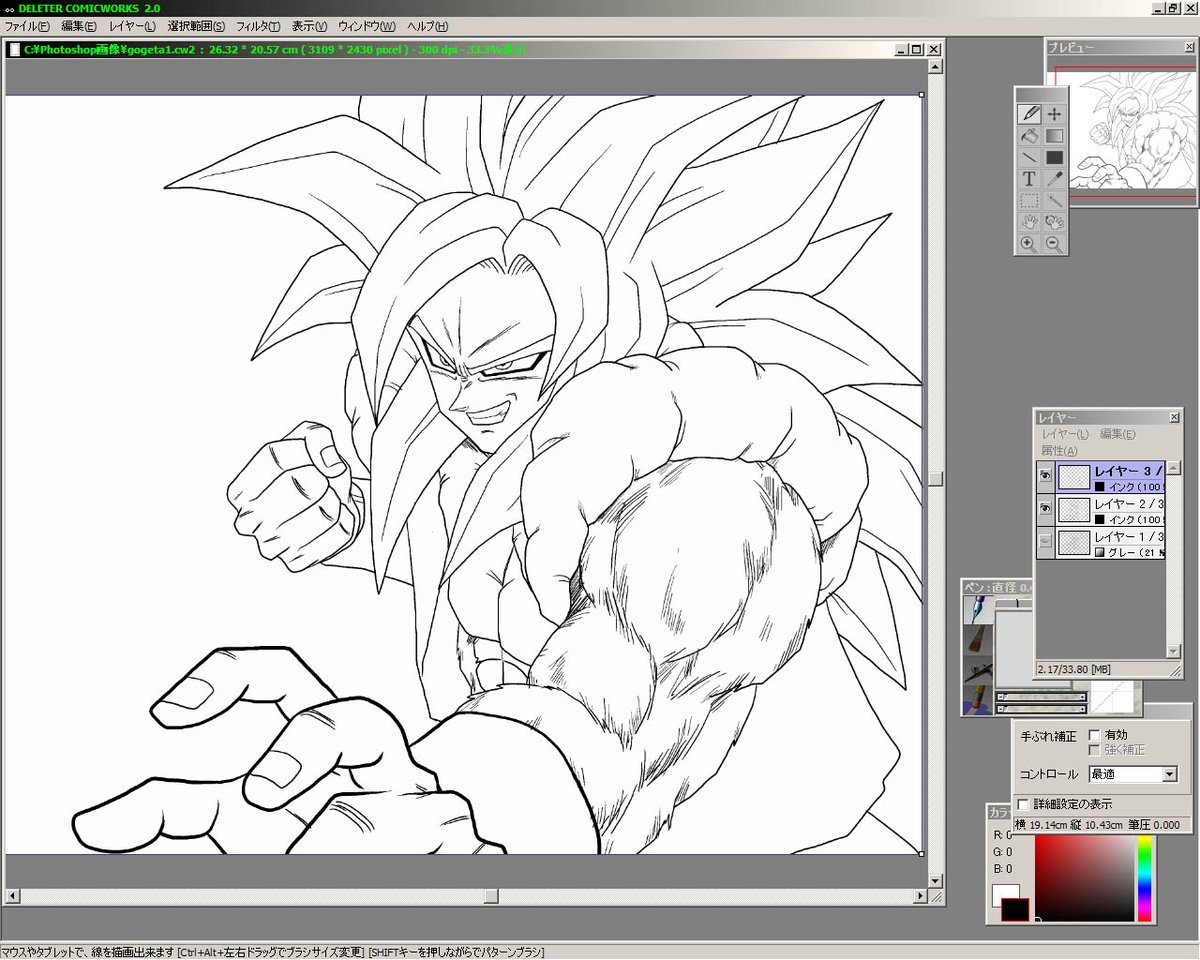Click the Comicworks app icon in title bar
The width and height of the screenshot is (1200, 960).
click(8, 8)
